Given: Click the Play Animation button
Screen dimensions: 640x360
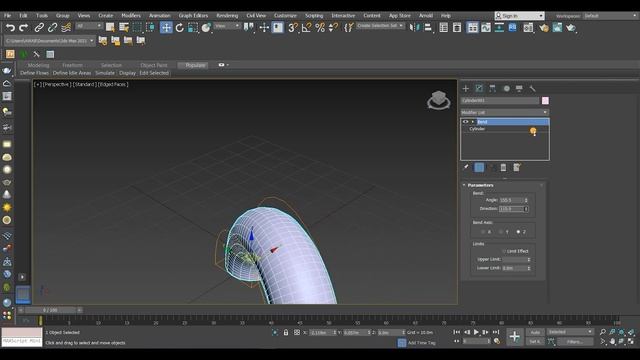Looking at the screenshot, I should 476,332.
